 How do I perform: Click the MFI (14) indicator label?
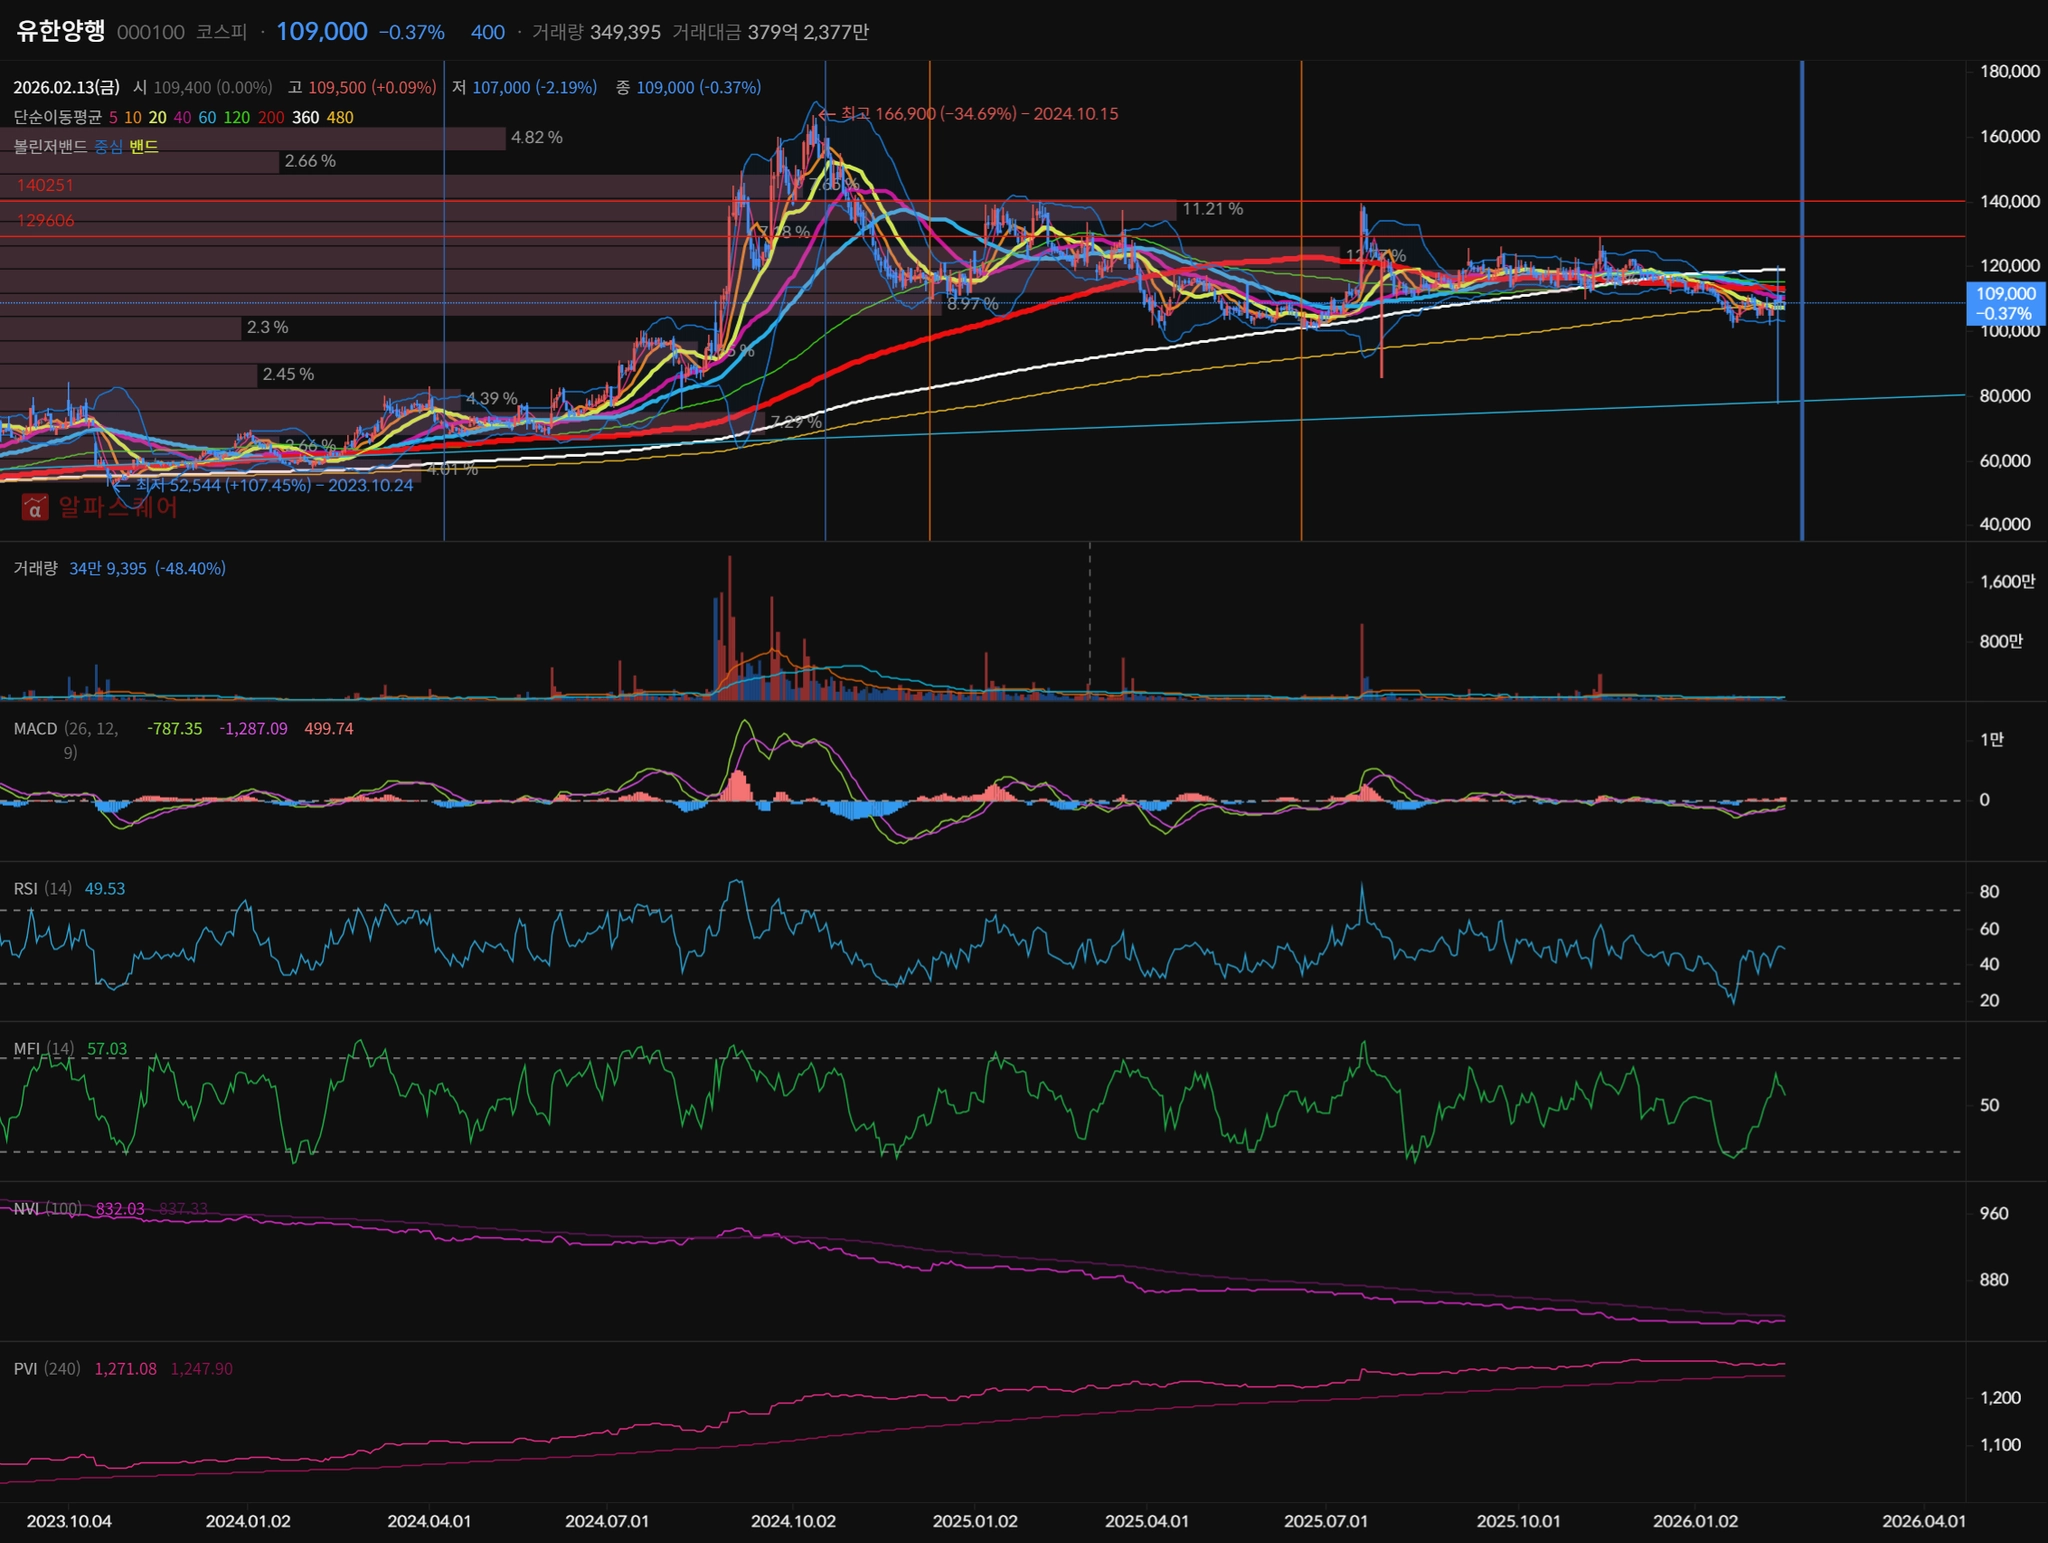pos(43,1049)
